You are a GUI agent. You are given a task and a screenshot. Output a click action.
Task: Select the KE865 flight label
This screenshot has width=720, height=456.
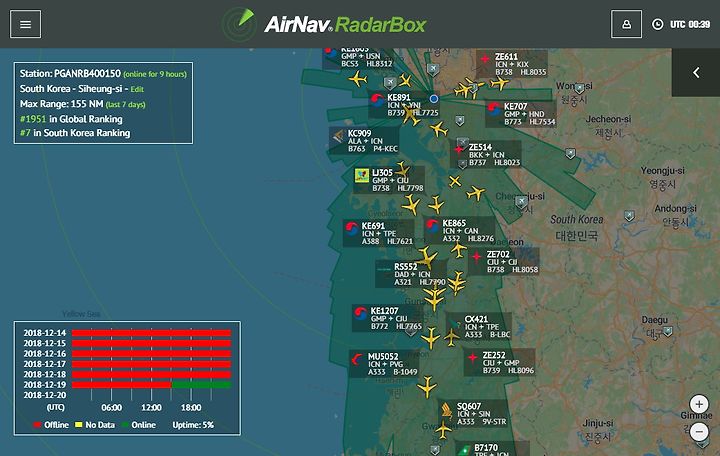[459, 231]
